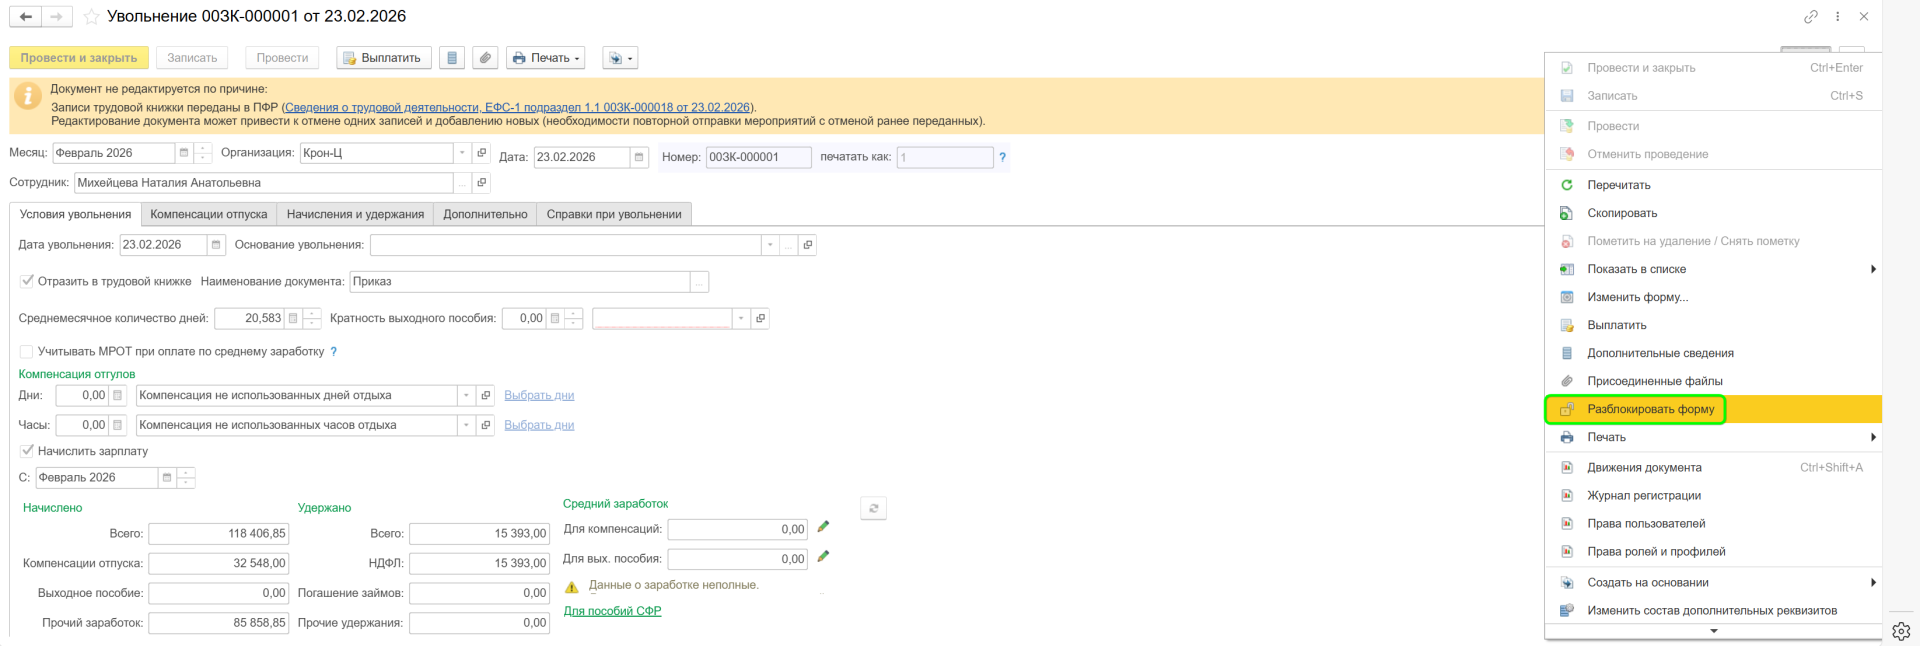Enable 'Учитывать МРОТ при оплате' checkbox

coord(27,352)
